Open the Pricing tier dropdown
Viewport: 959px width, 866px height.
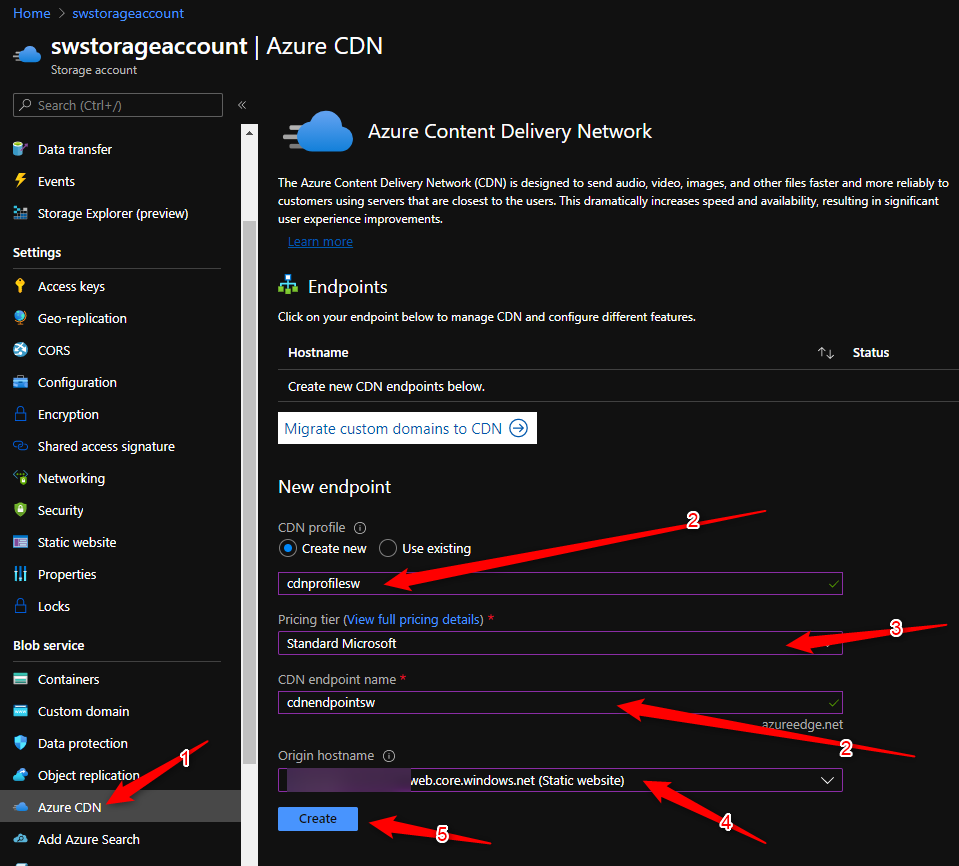(x=559, y=643)
